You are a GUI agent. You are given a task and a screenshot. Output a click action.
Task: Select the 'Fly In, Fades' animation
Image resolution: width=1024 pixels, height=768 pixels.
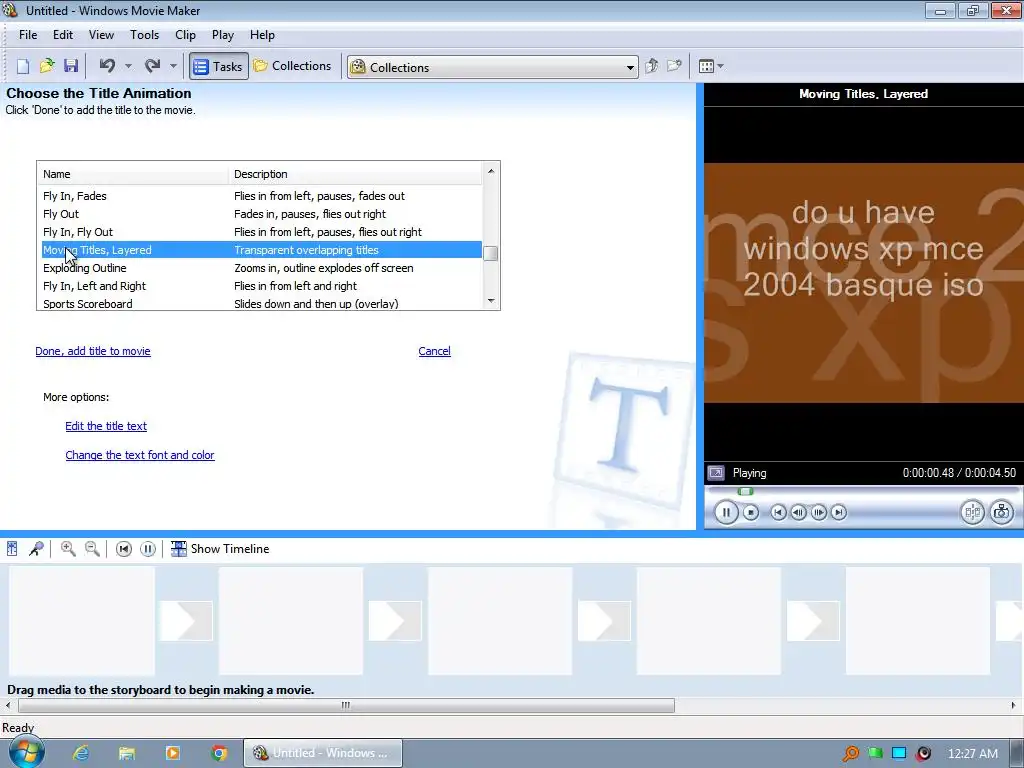(262, 196)
